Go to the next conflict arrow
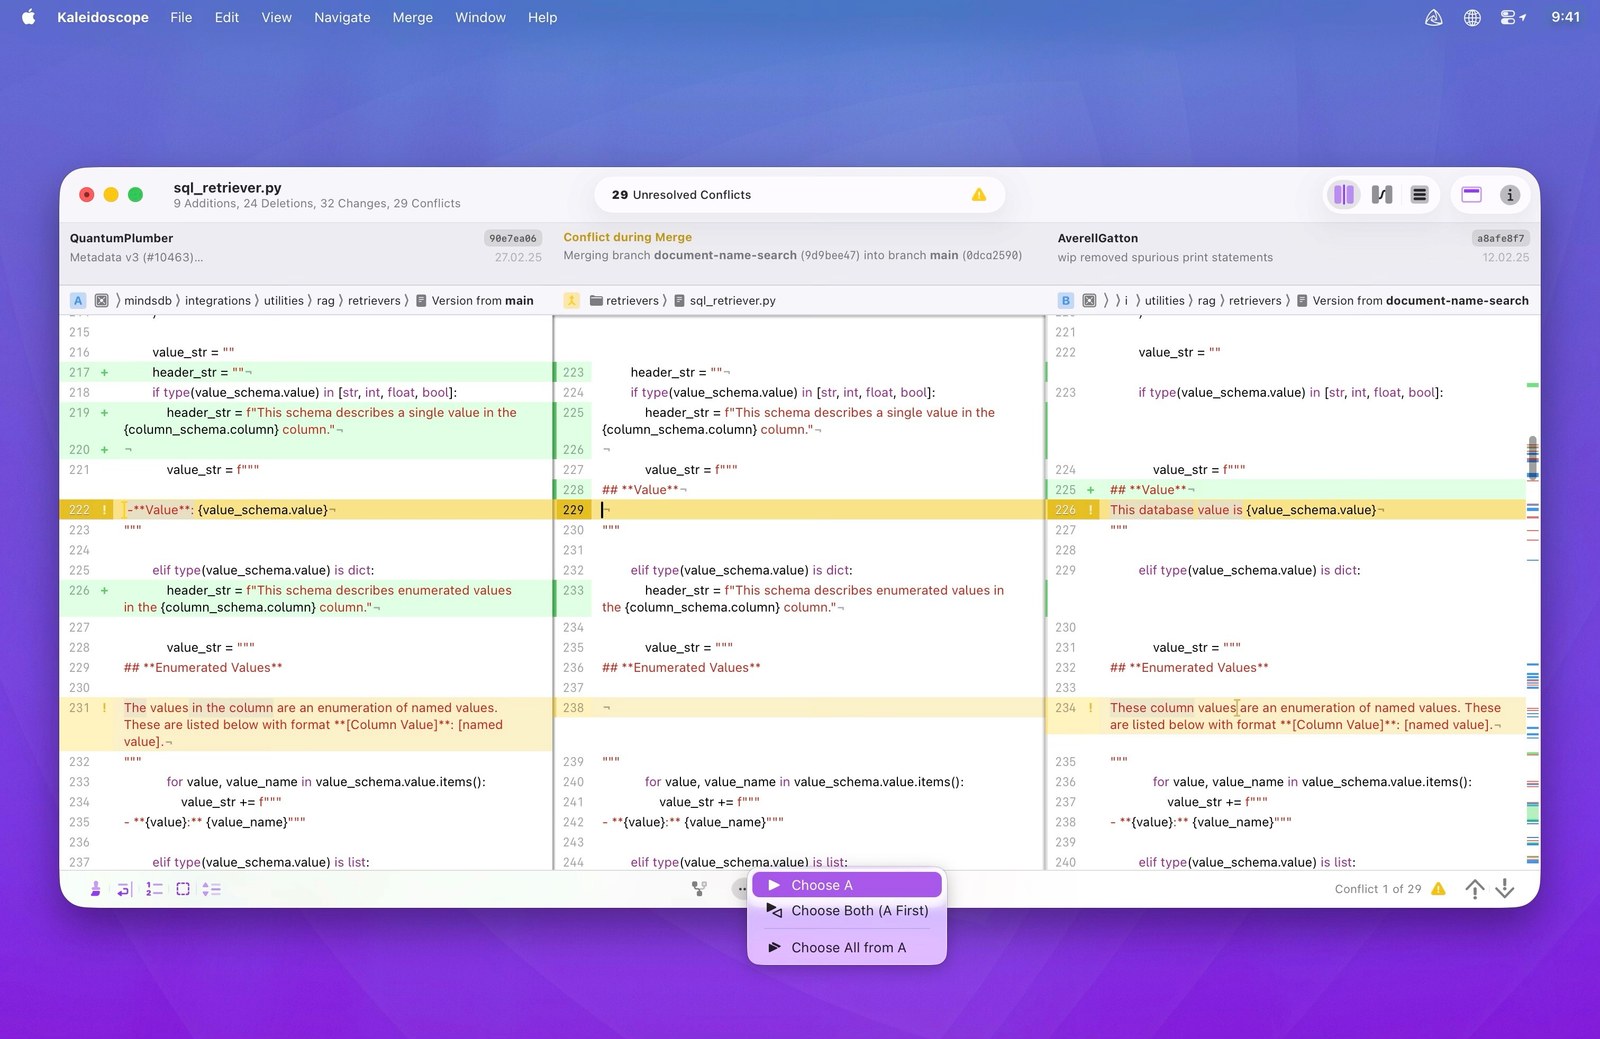Viewport: 1600px width, 1039px height. coord(1505,888)
